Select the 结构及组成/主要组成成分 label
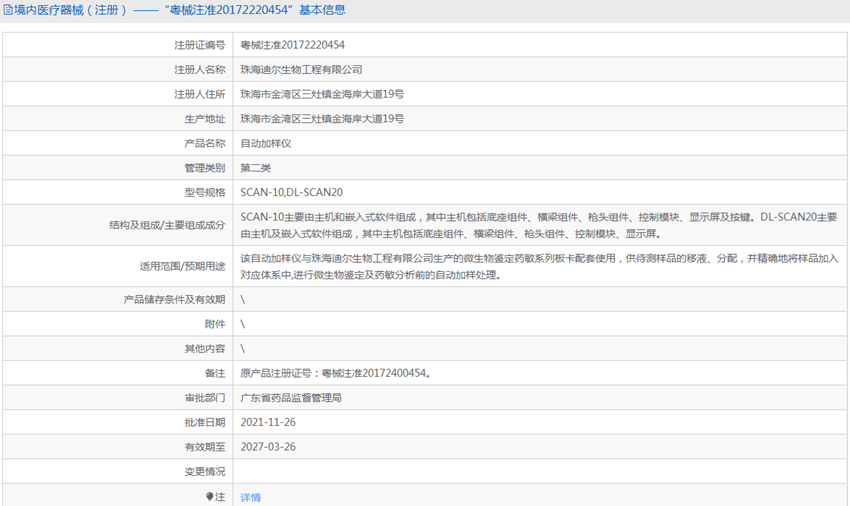This screenshot has height=506, width=850. pyautogui.click(x=167, y=225)
